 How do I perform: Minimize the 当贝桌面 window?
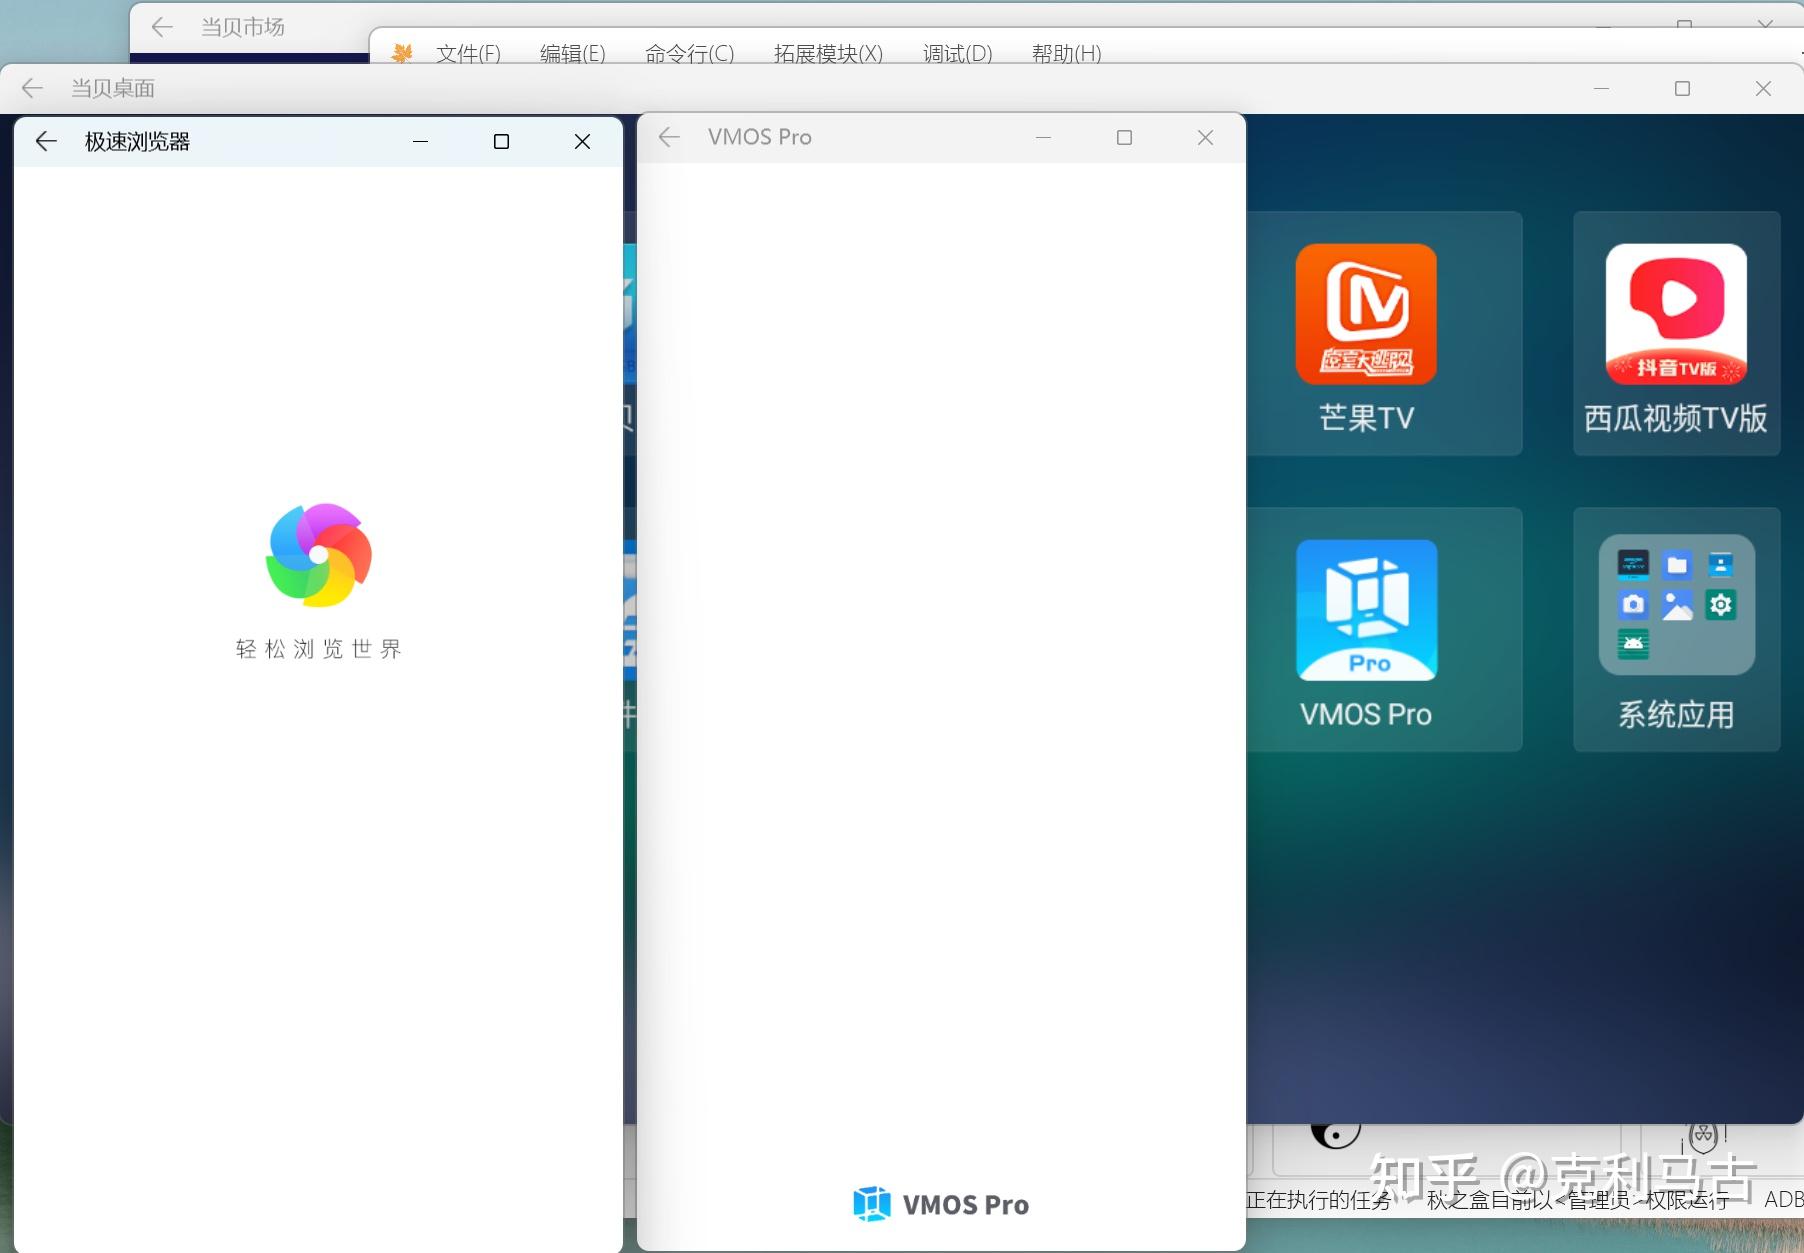(x=1601, y=88)
